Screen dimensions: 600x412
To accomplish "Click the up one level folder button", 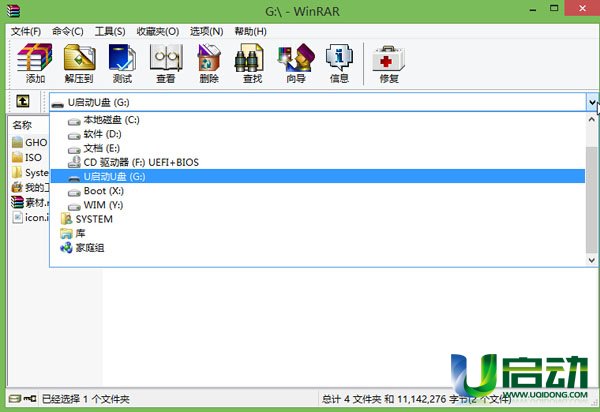I will (23, 101).
